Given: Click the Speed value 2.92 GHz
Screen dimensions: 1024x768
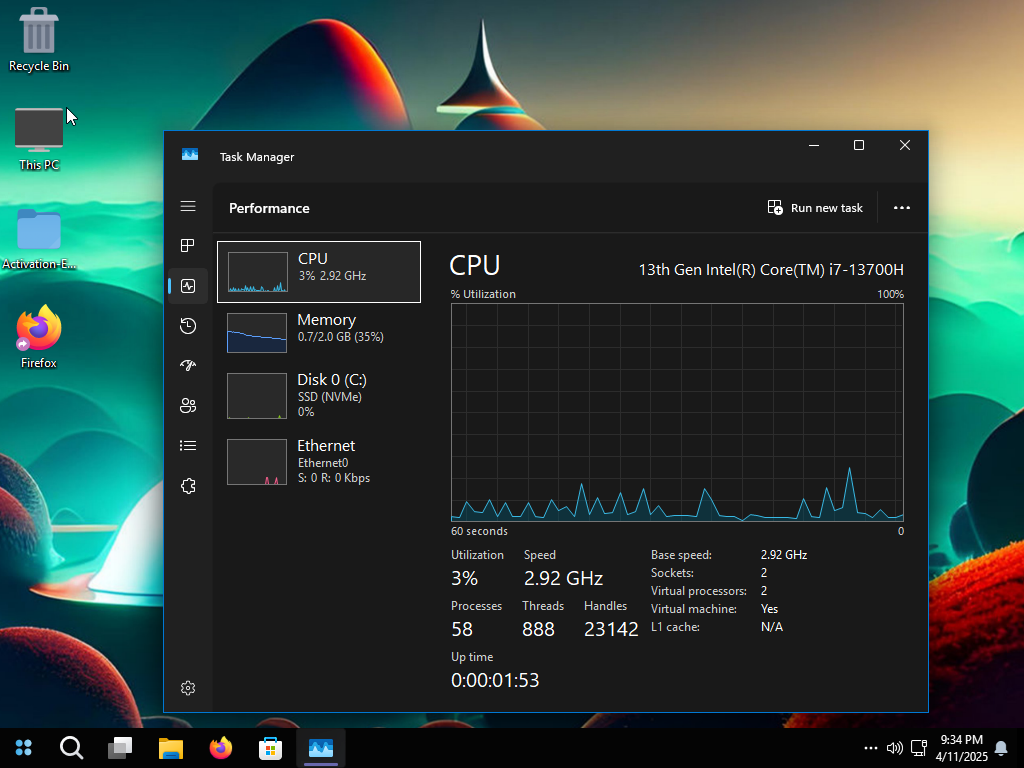Looking at the screenshot, I should (x=563, y=578).
